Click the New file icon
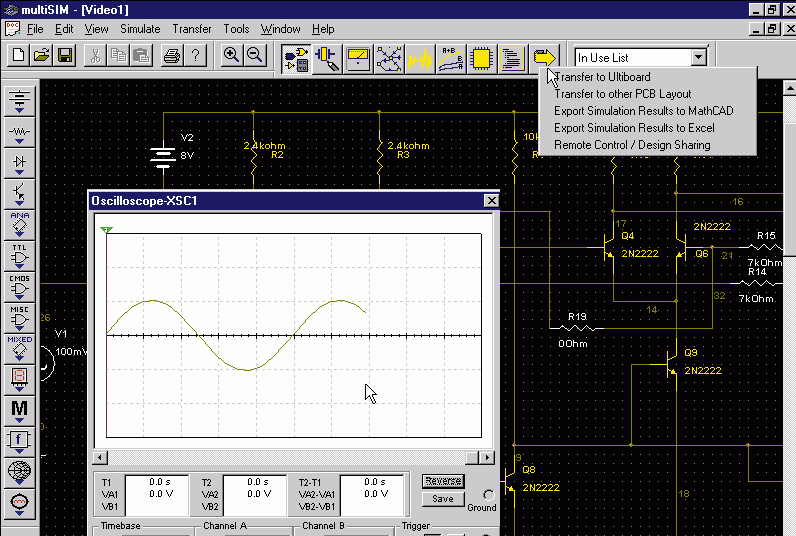Image resolution: width=796 pixels, height=536 pixels. 18,55
